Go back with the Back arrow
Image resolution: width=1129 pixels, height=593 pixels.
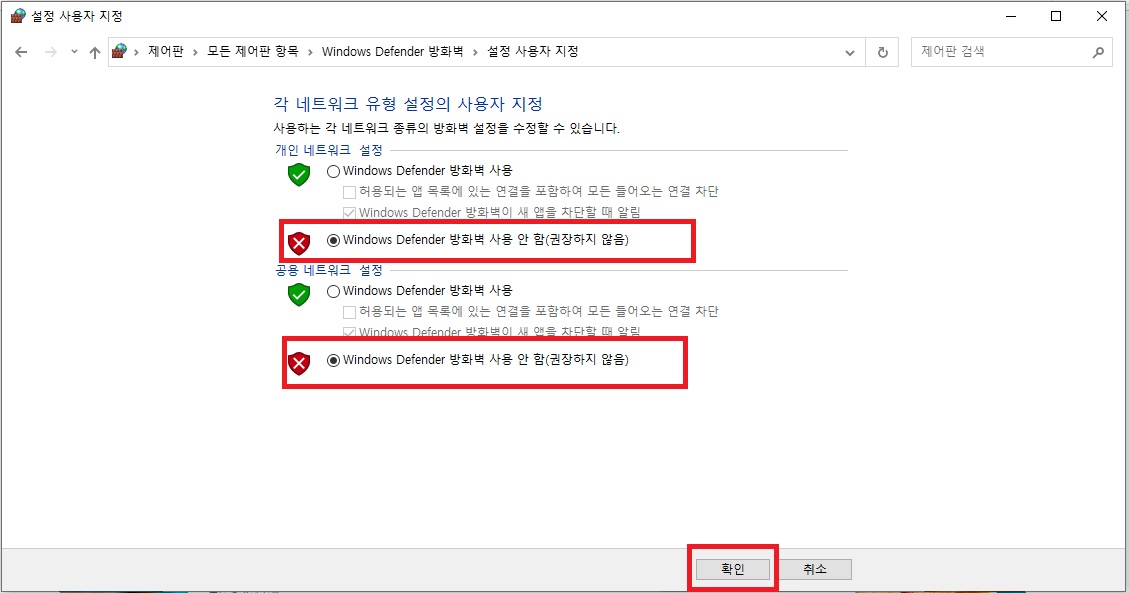tap(22, 52)
